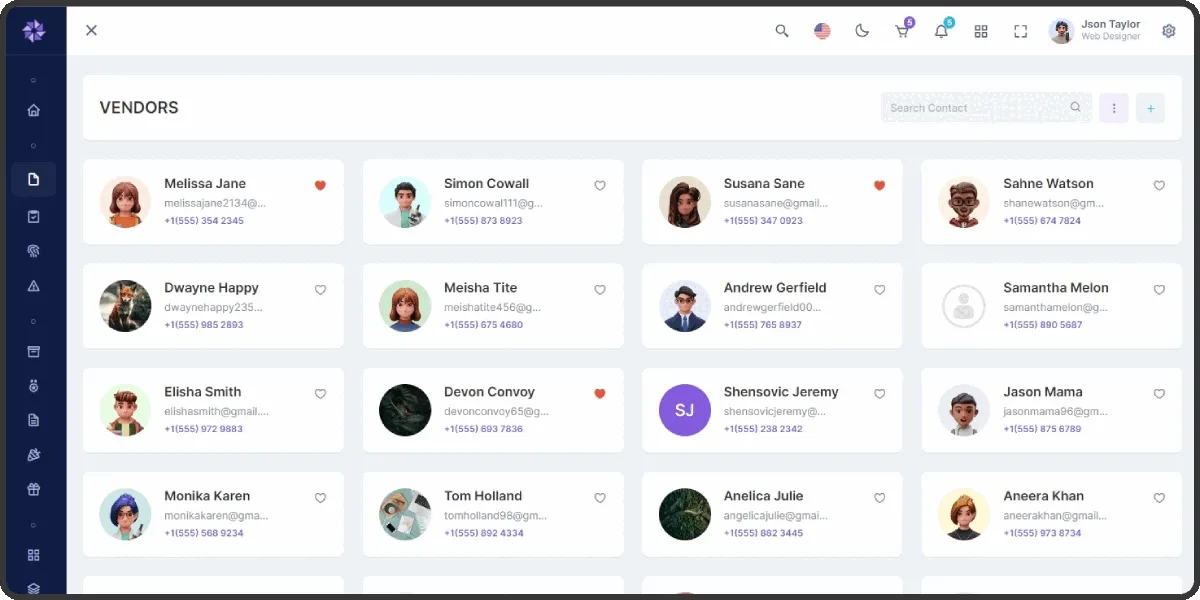Click Sahne Watson's avatar

click(x=964, y=202)
